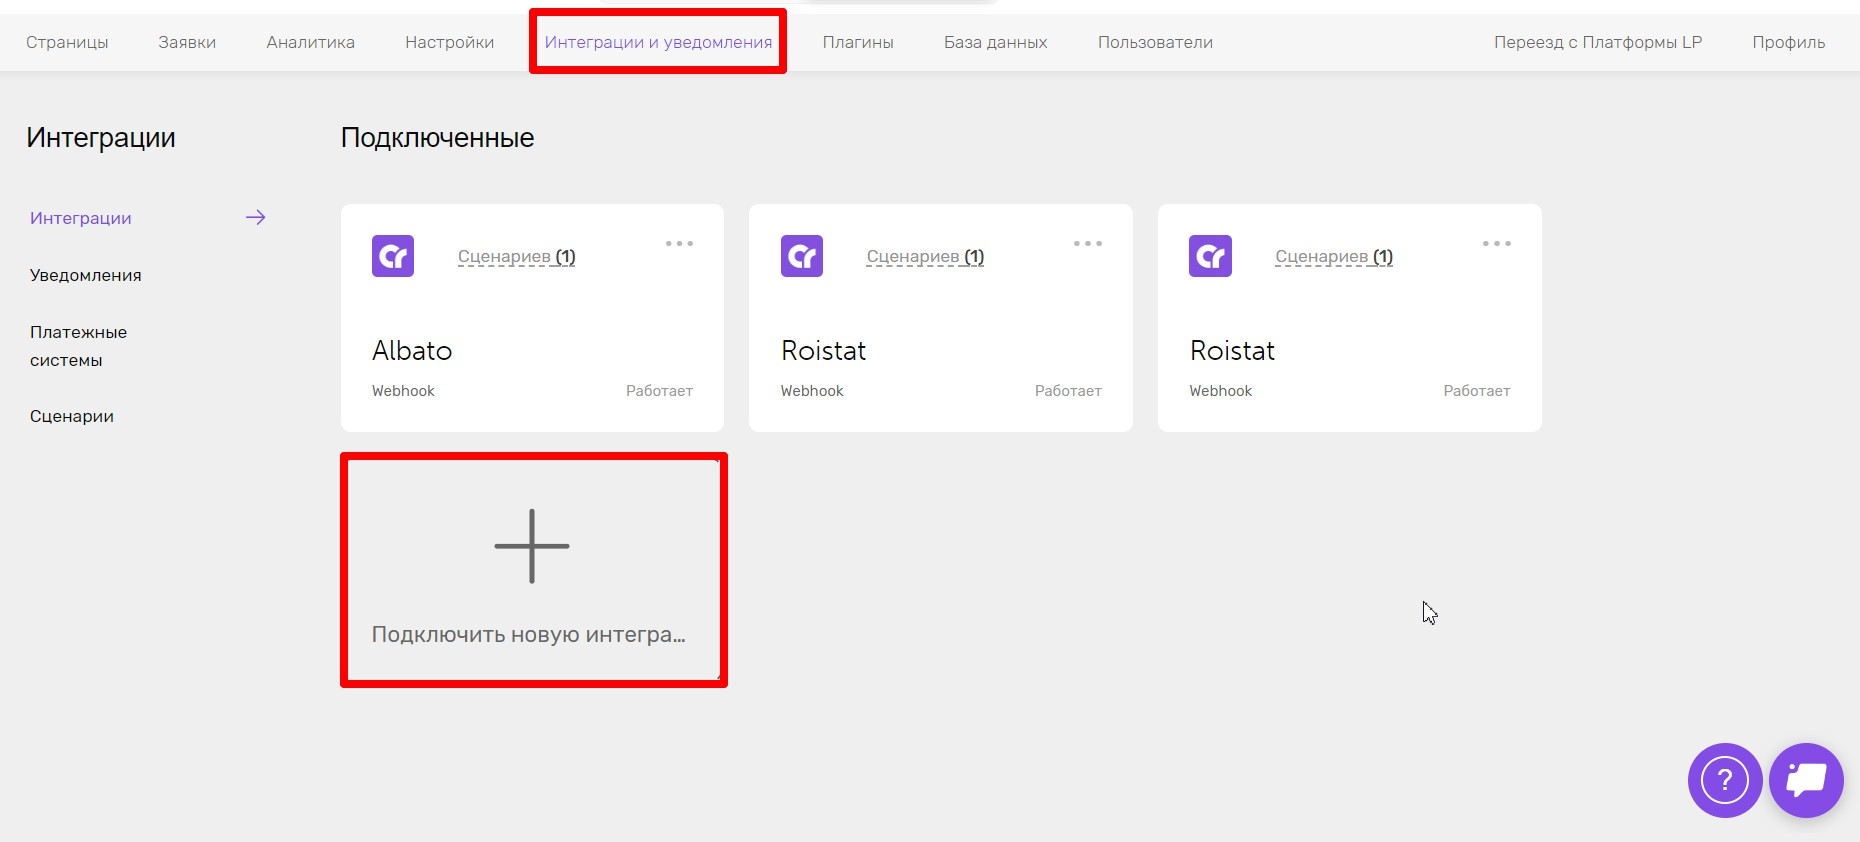
Task: Select the Интеграции и уведомления tab
Action: click(658, 42)
